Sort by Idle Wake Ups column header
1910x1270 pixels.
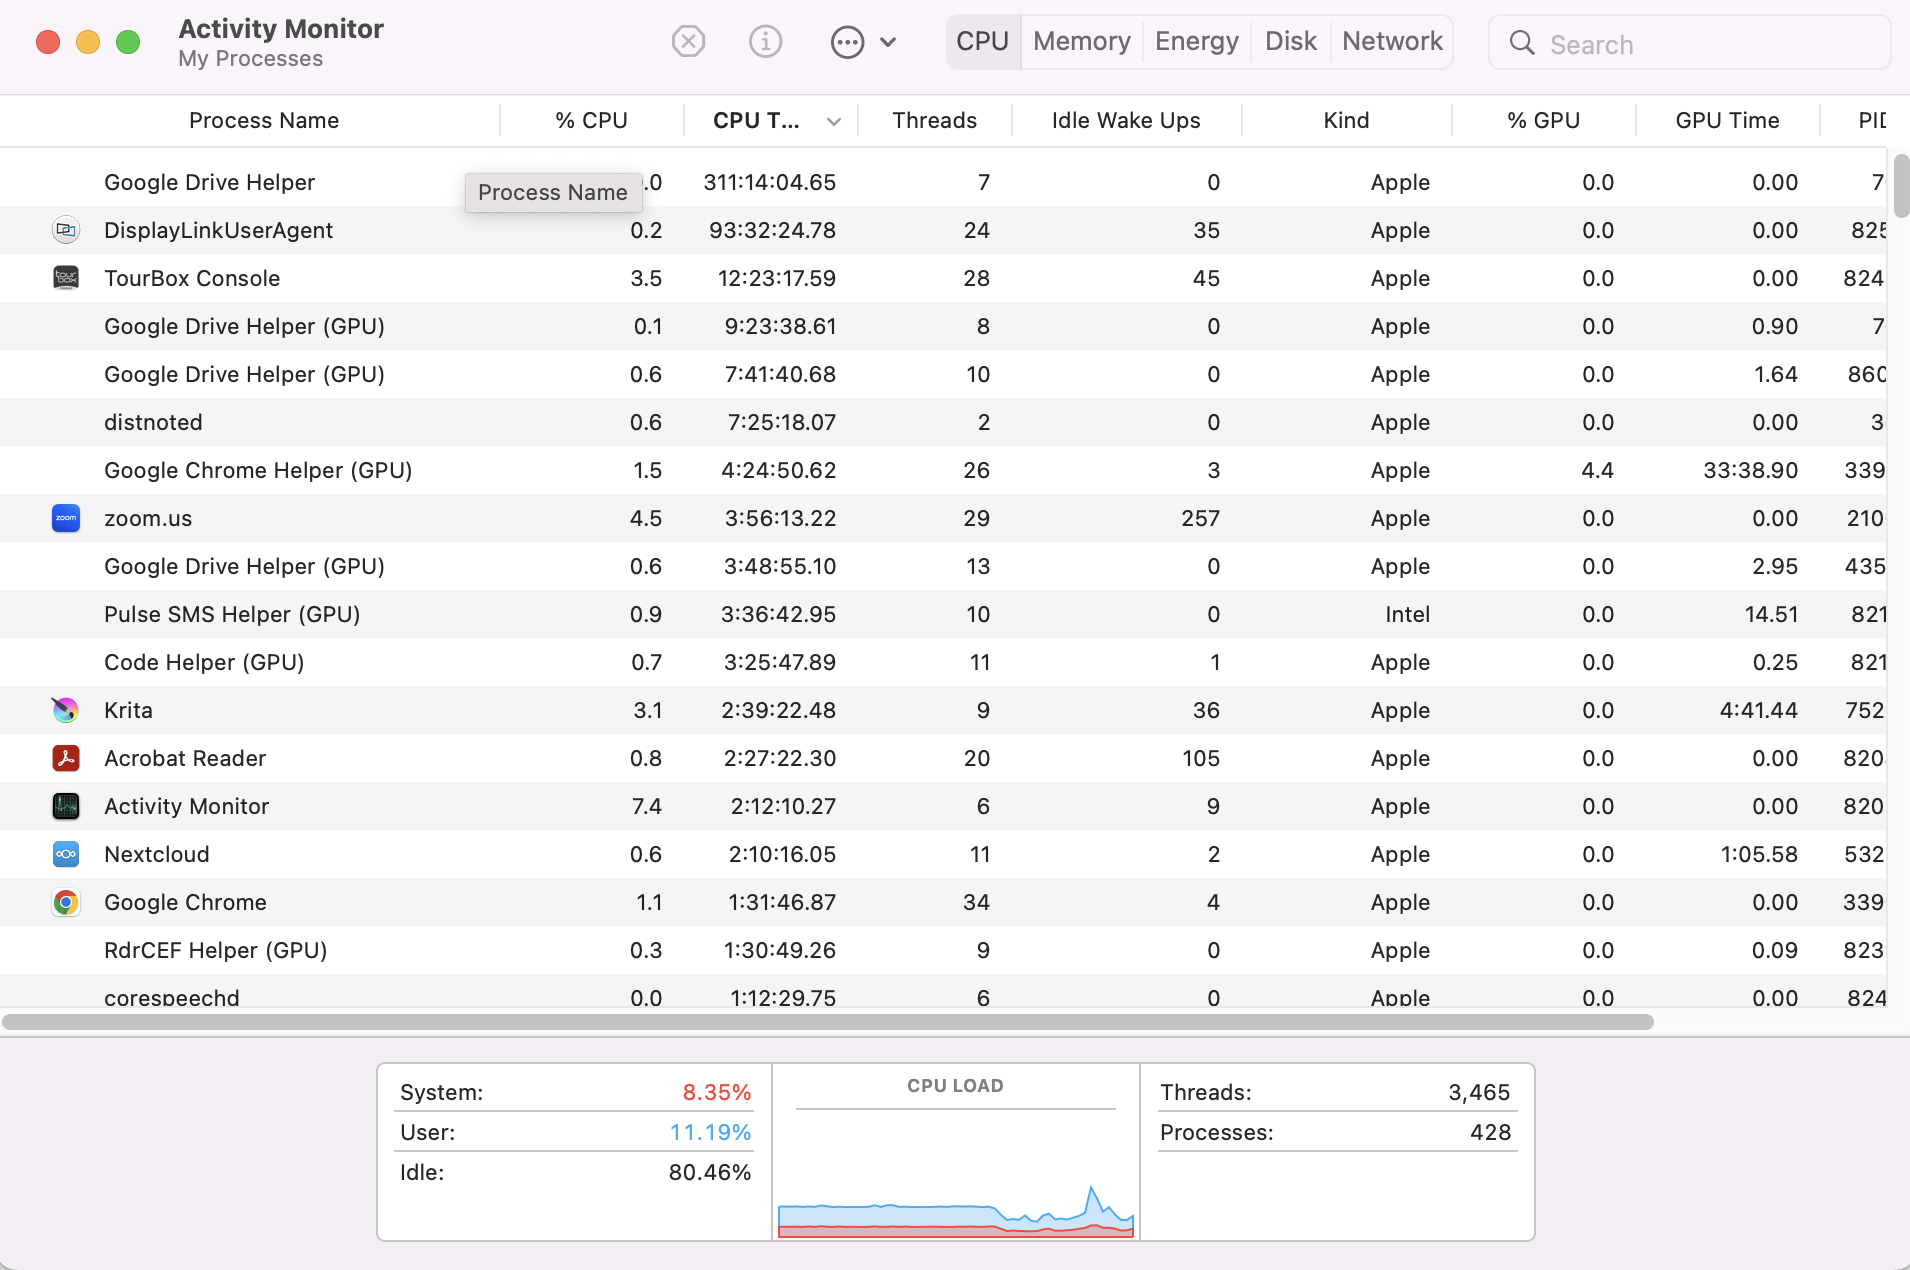click(1126, 121)
